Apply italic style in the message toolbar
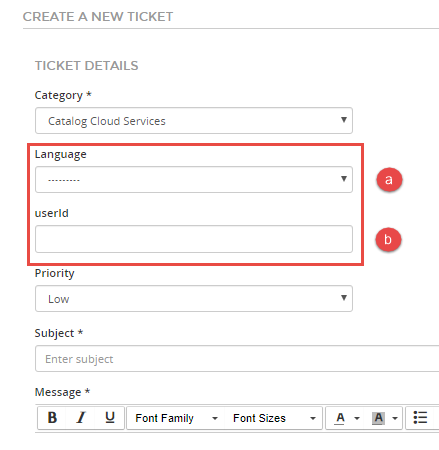Screen dimensions: 439x450 81,418
